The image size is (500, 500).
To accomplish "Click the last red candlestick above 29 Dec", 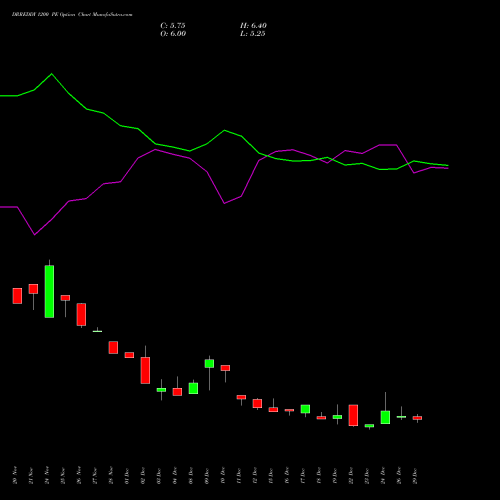I will [417, 418].
